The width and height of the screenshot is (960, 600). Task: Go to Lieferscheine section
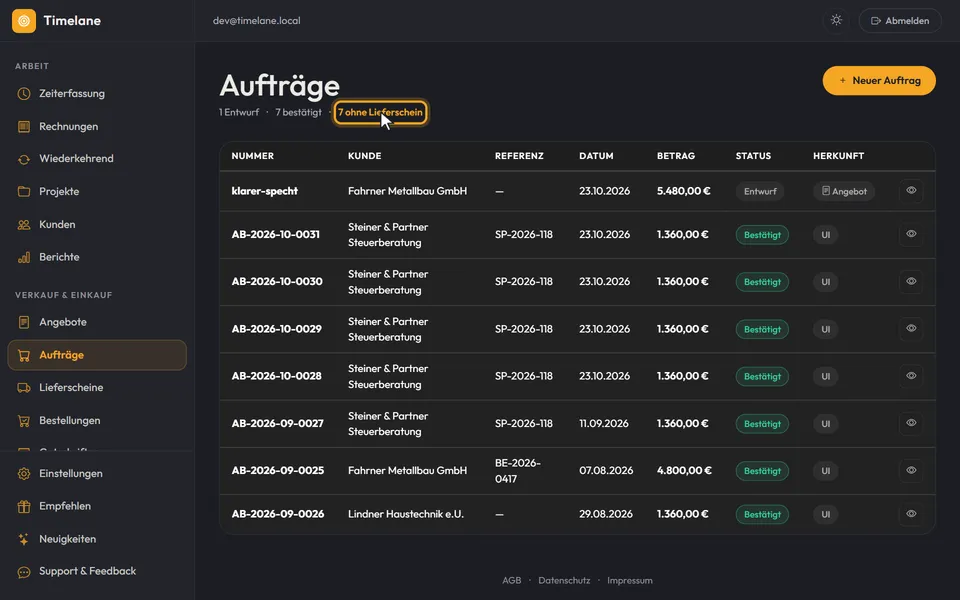tap(97, 388)
